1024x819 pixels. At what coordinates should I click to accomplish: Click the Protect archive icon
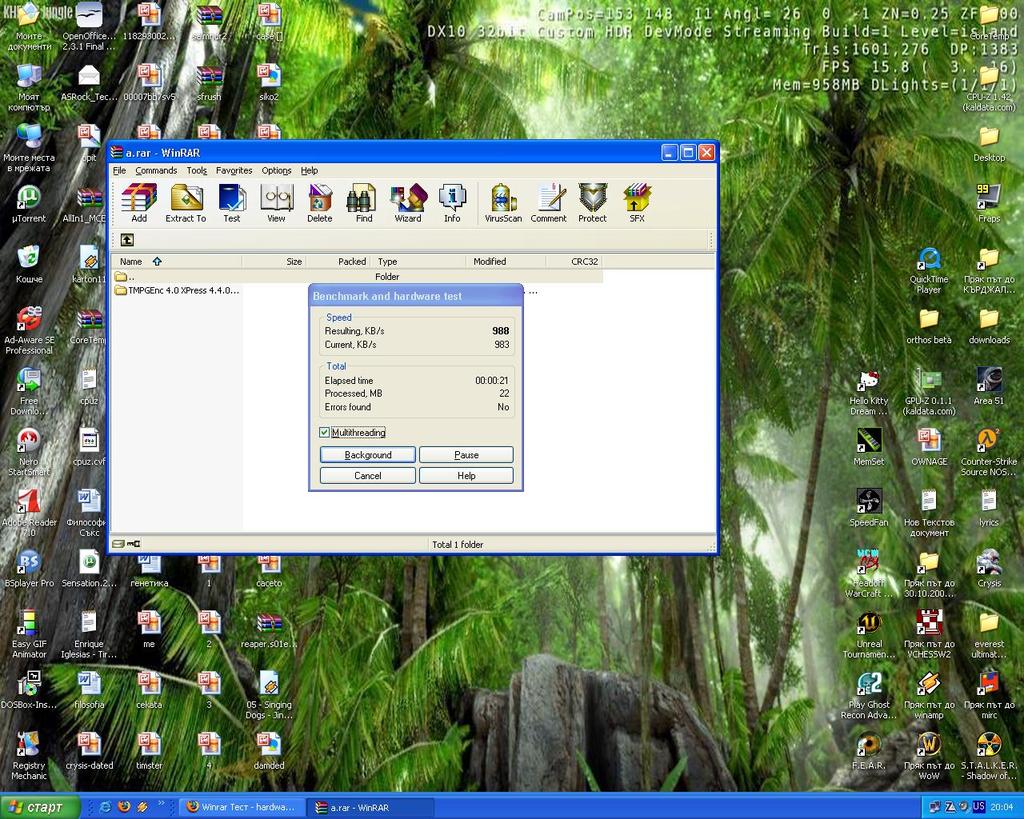[x=592, y=200]
